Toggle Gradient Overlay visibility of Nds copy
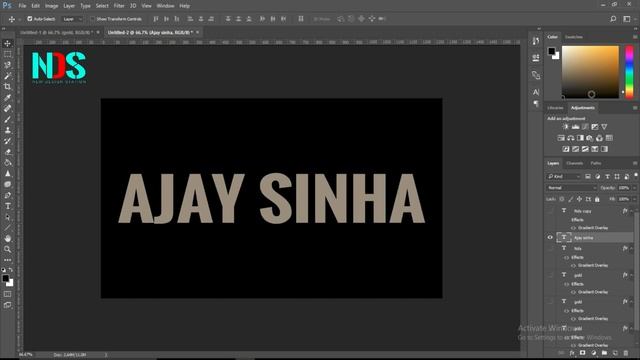The image size is (640, 360). [573, 228]
